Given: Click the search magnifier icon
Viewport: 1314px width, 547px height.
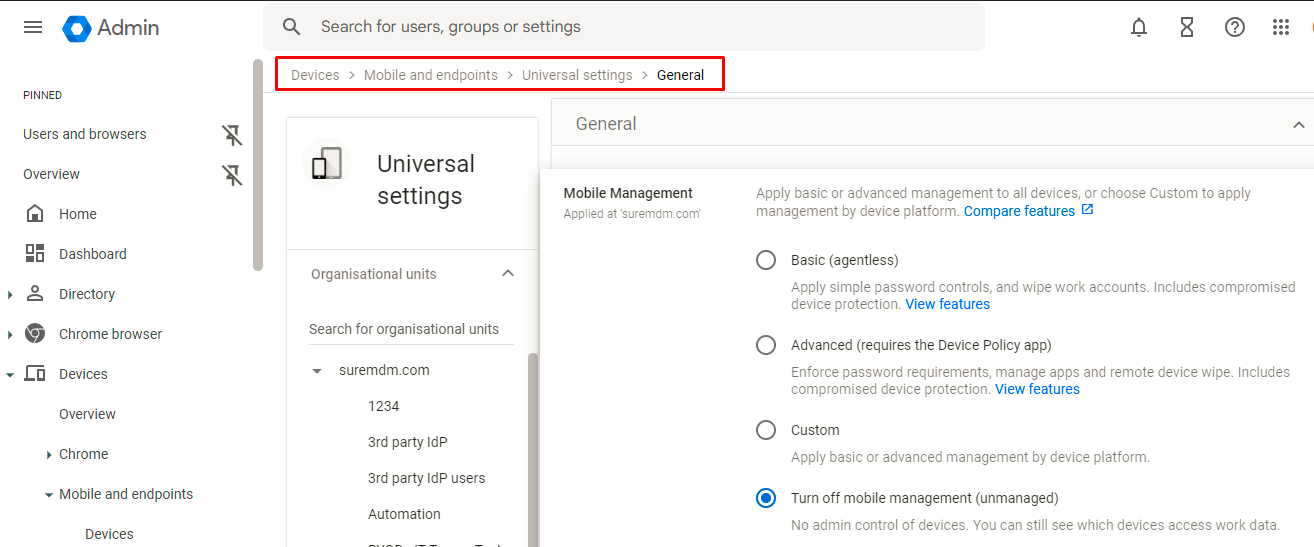Looking at the screenshot, I should [x=291, y=27].
